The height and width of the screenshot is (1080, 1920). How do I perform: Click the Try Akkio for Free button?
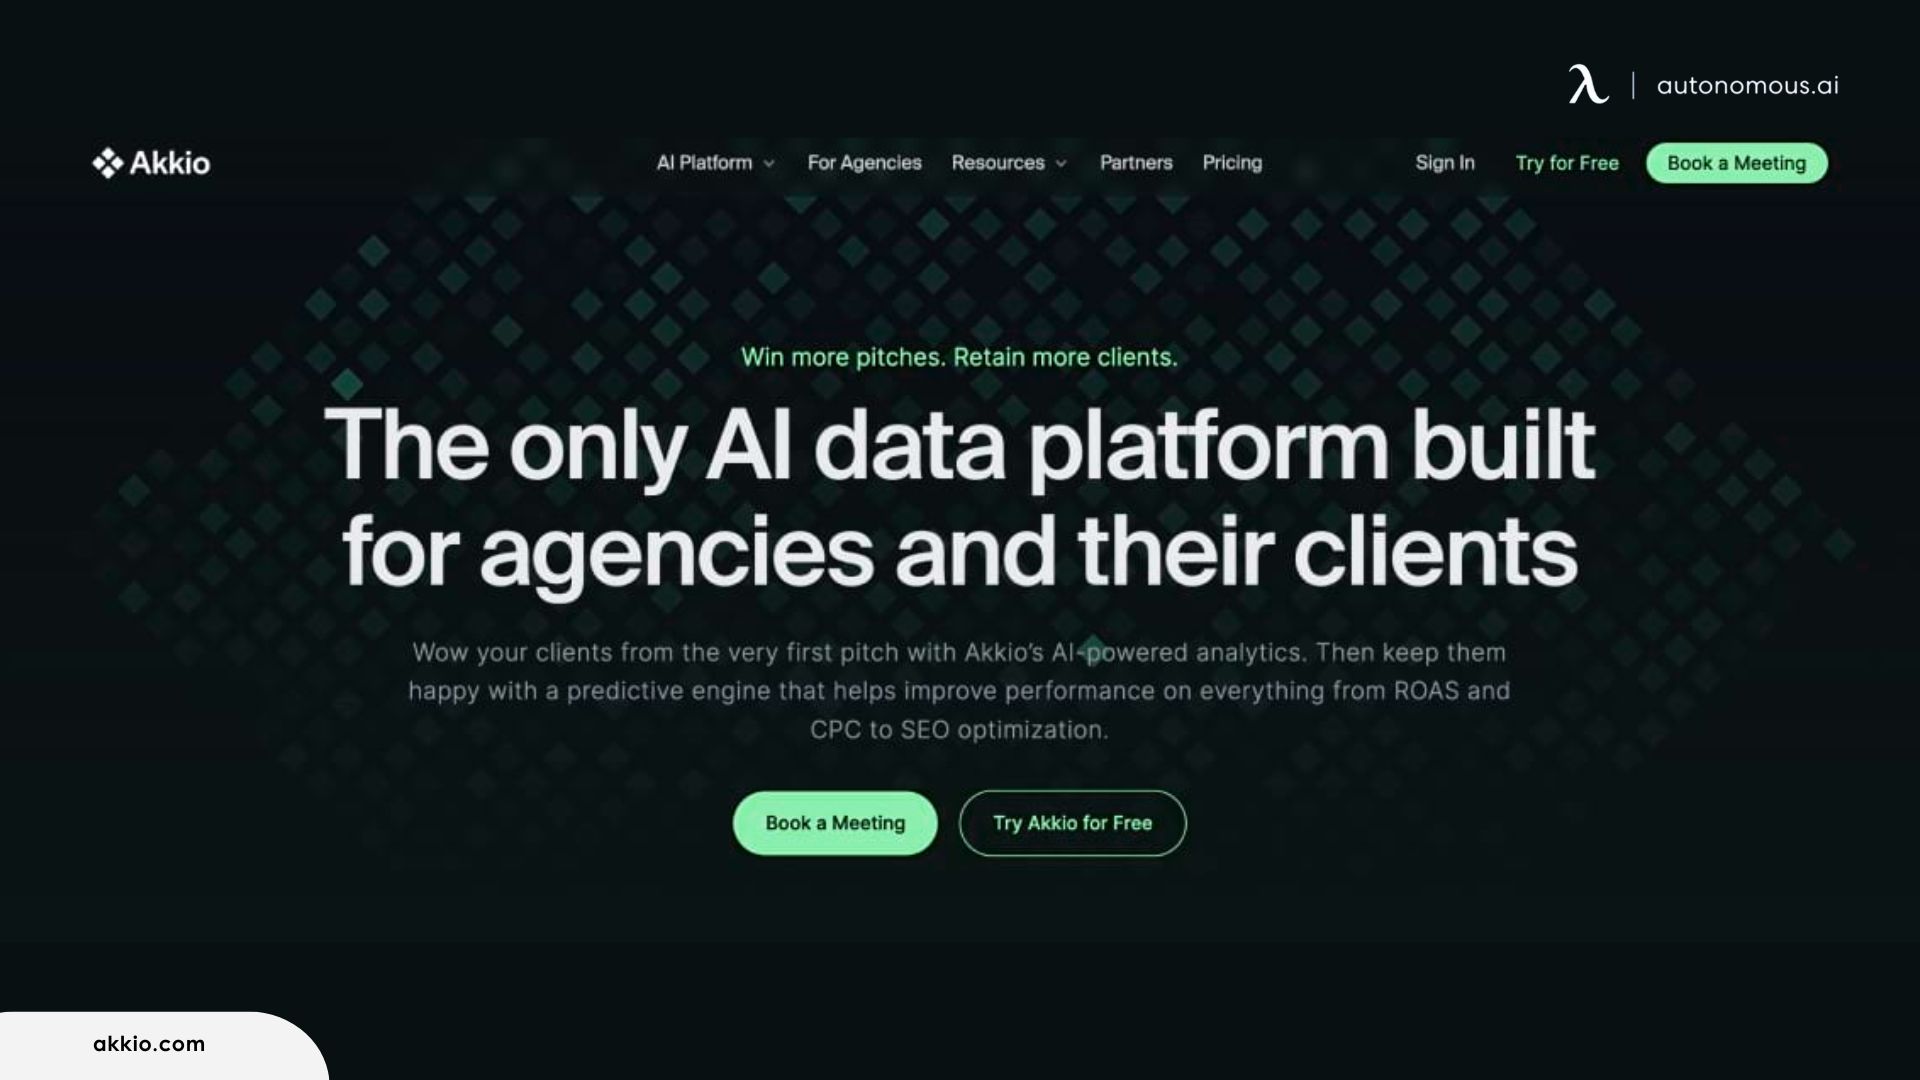pos(1072,822)
